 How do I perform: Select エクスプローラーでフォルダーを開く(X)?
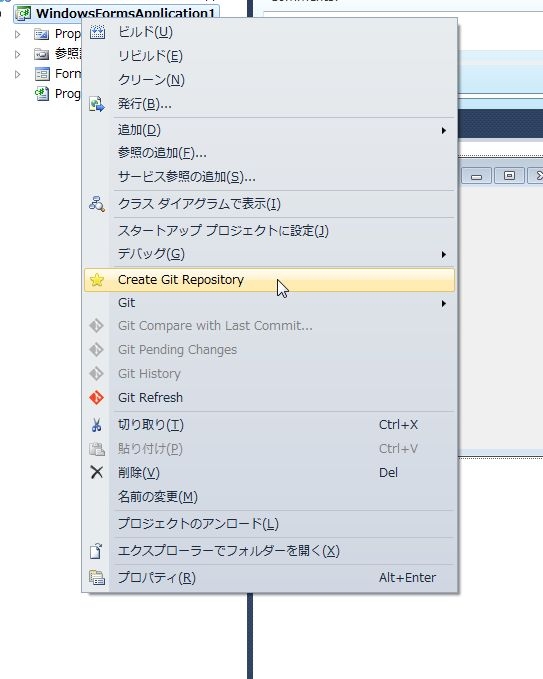pos(269,551)
